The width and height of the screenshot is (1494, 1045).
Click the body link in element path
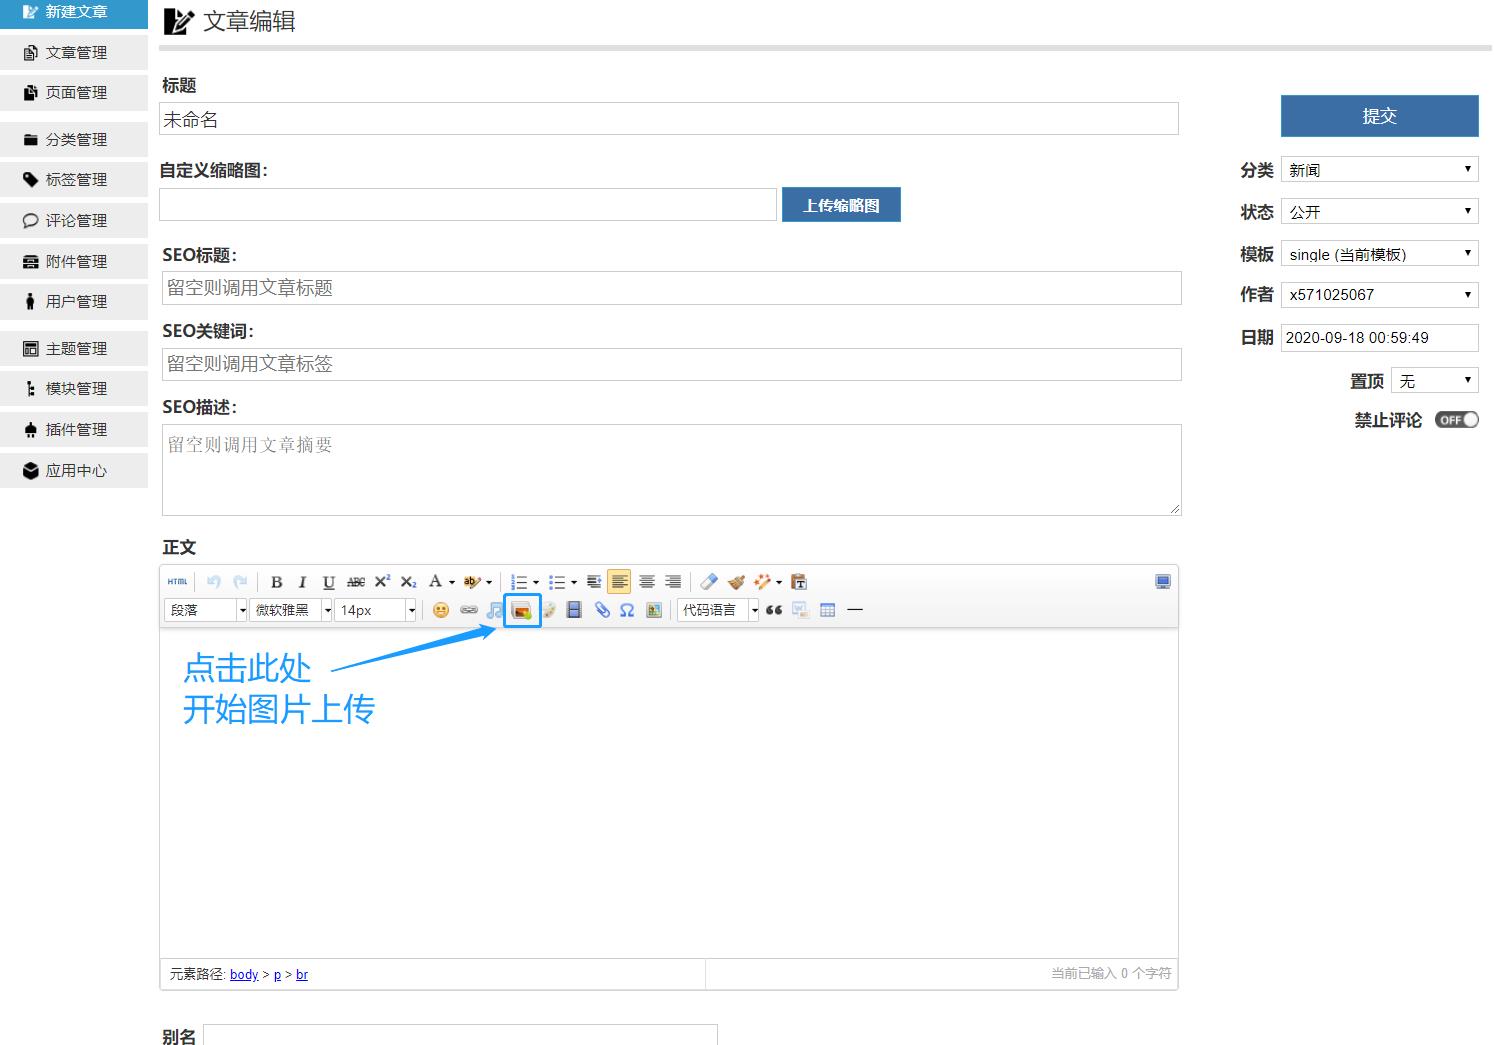pyautogui.click(x=244, y=974)
